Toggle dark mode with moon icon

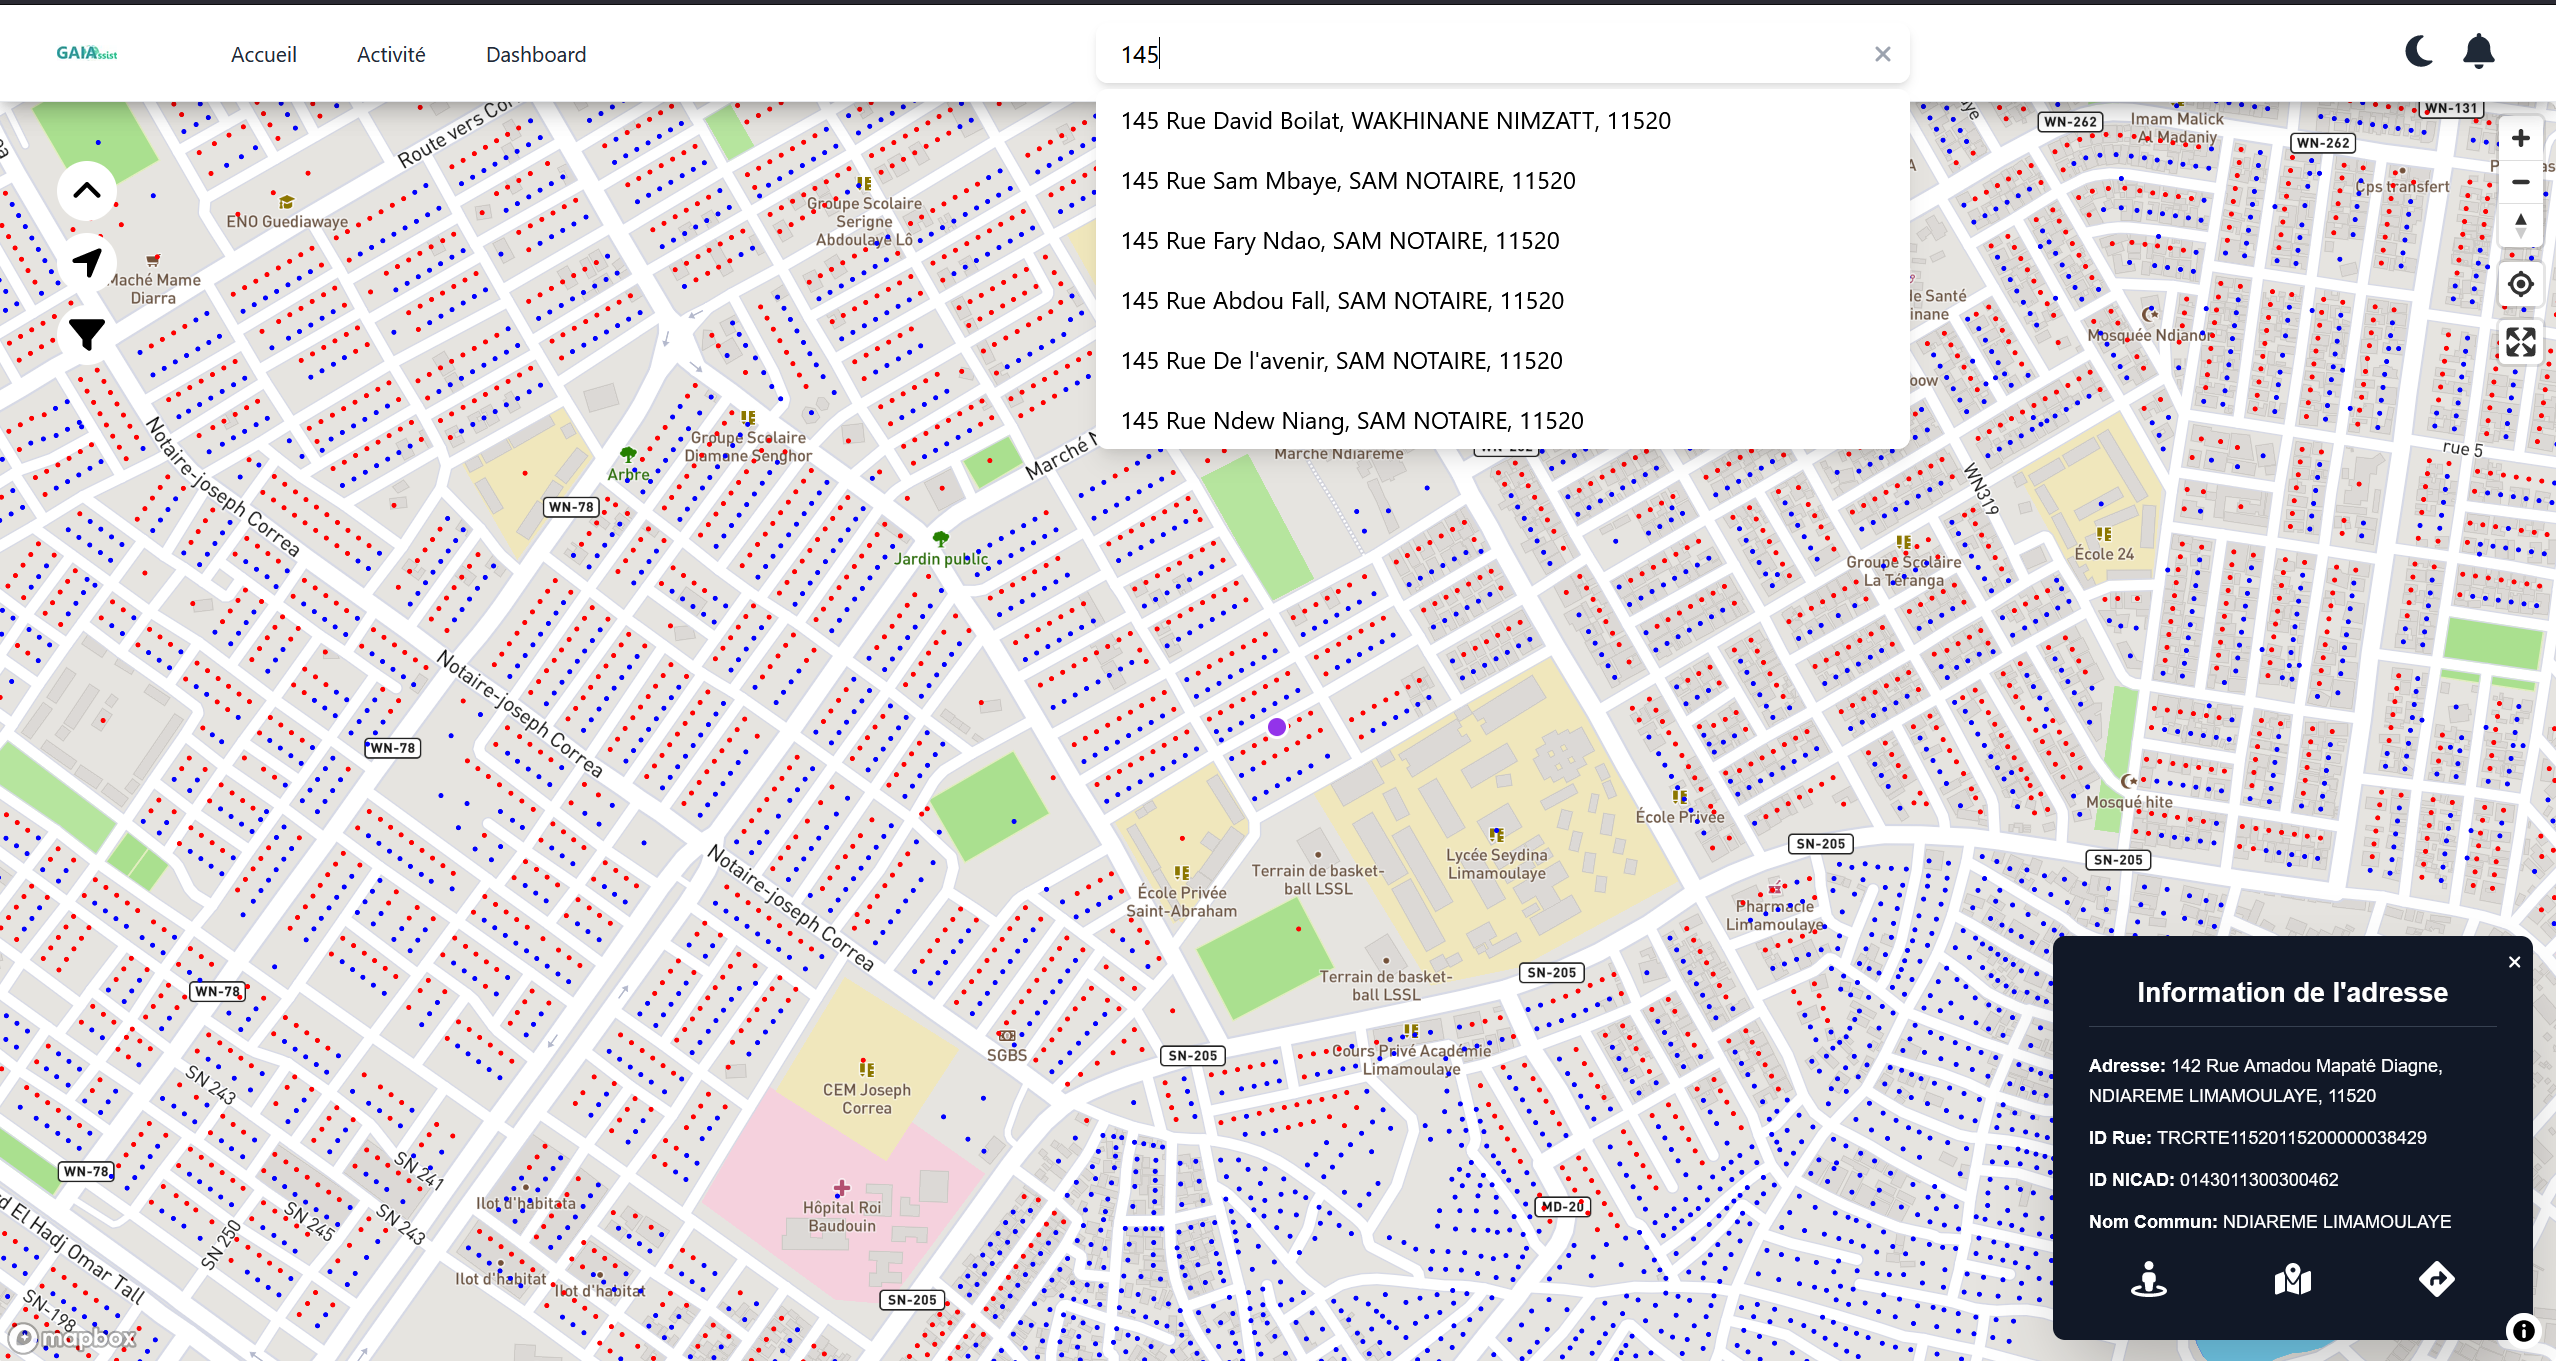pos(2420,50)
